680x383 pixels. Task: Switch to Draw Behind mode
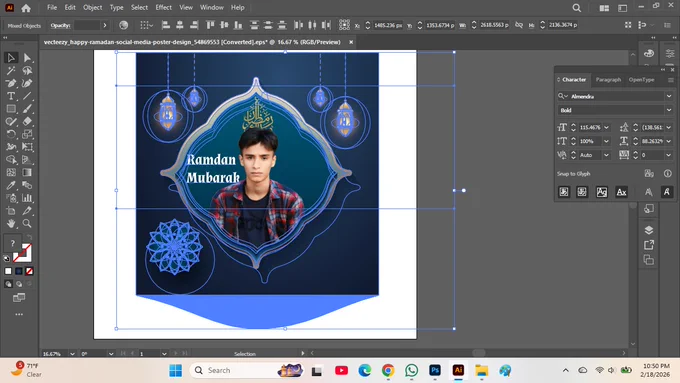tap(19, 284)
